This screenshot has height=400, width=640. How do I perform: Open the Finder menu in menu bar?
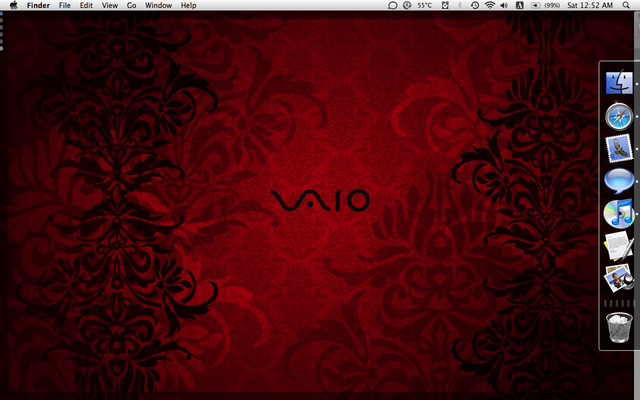pos(38,5)
